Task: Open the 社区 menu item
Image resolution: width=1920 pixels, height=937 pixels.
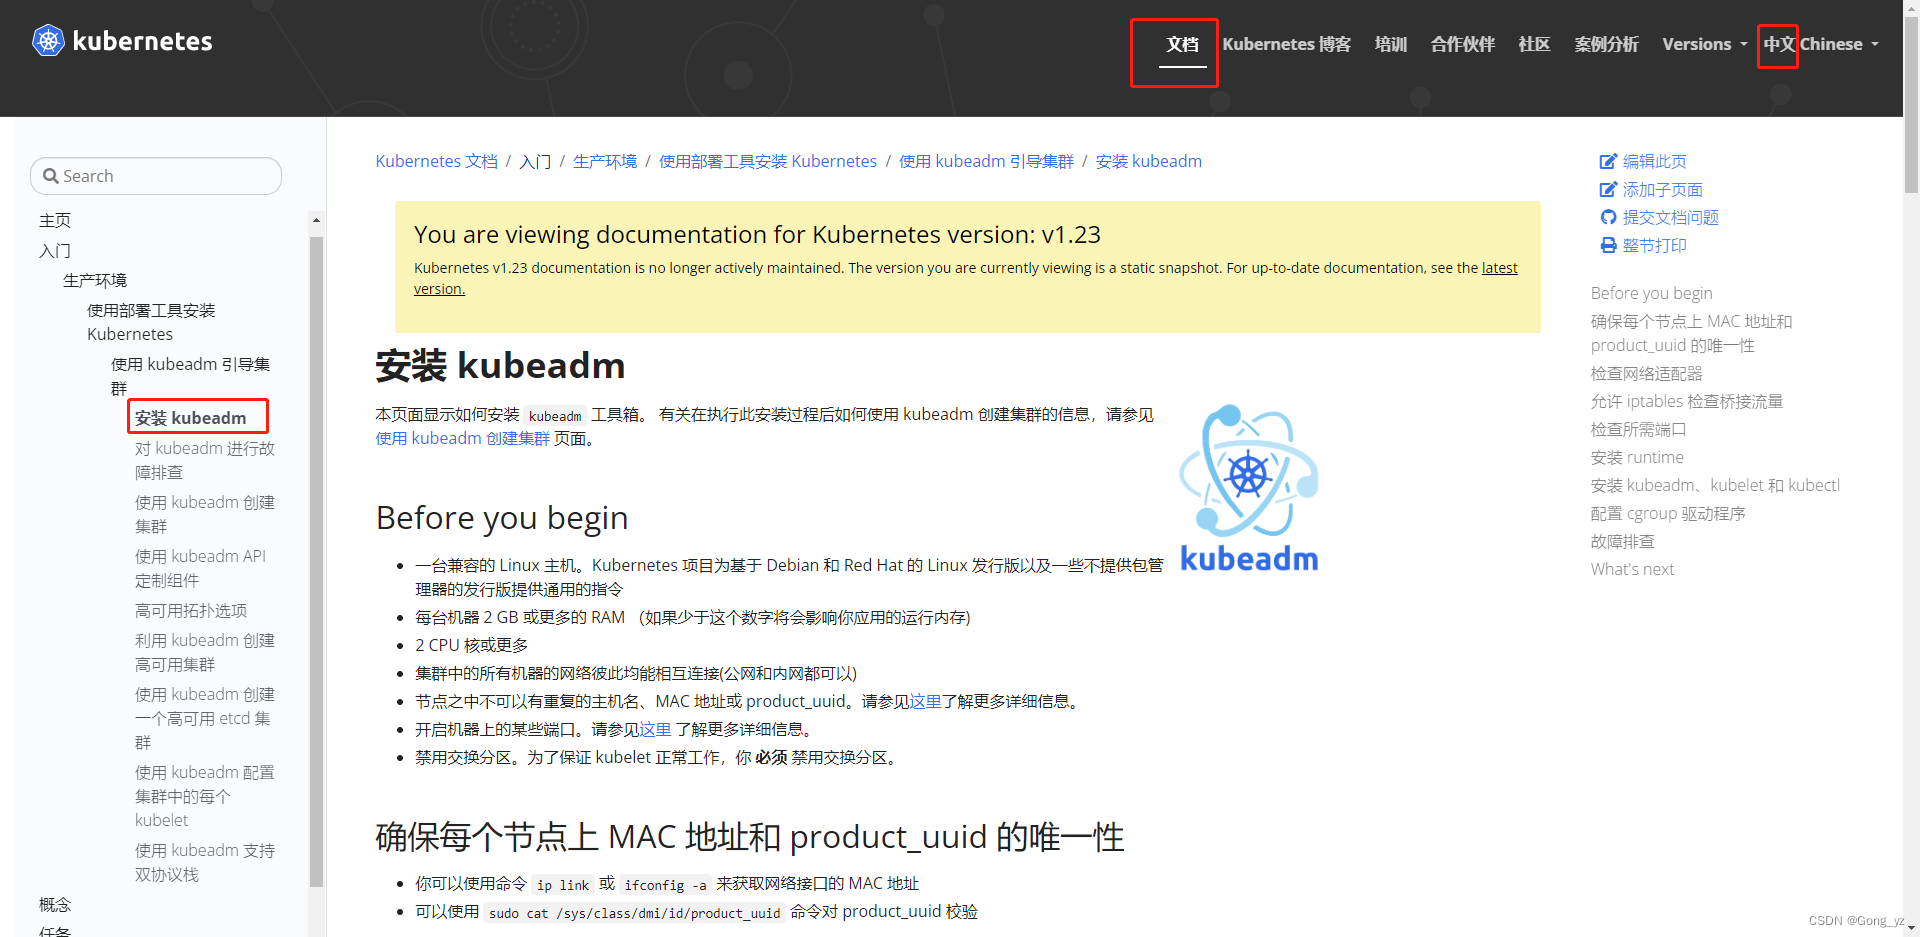Action: point(1534,44)
